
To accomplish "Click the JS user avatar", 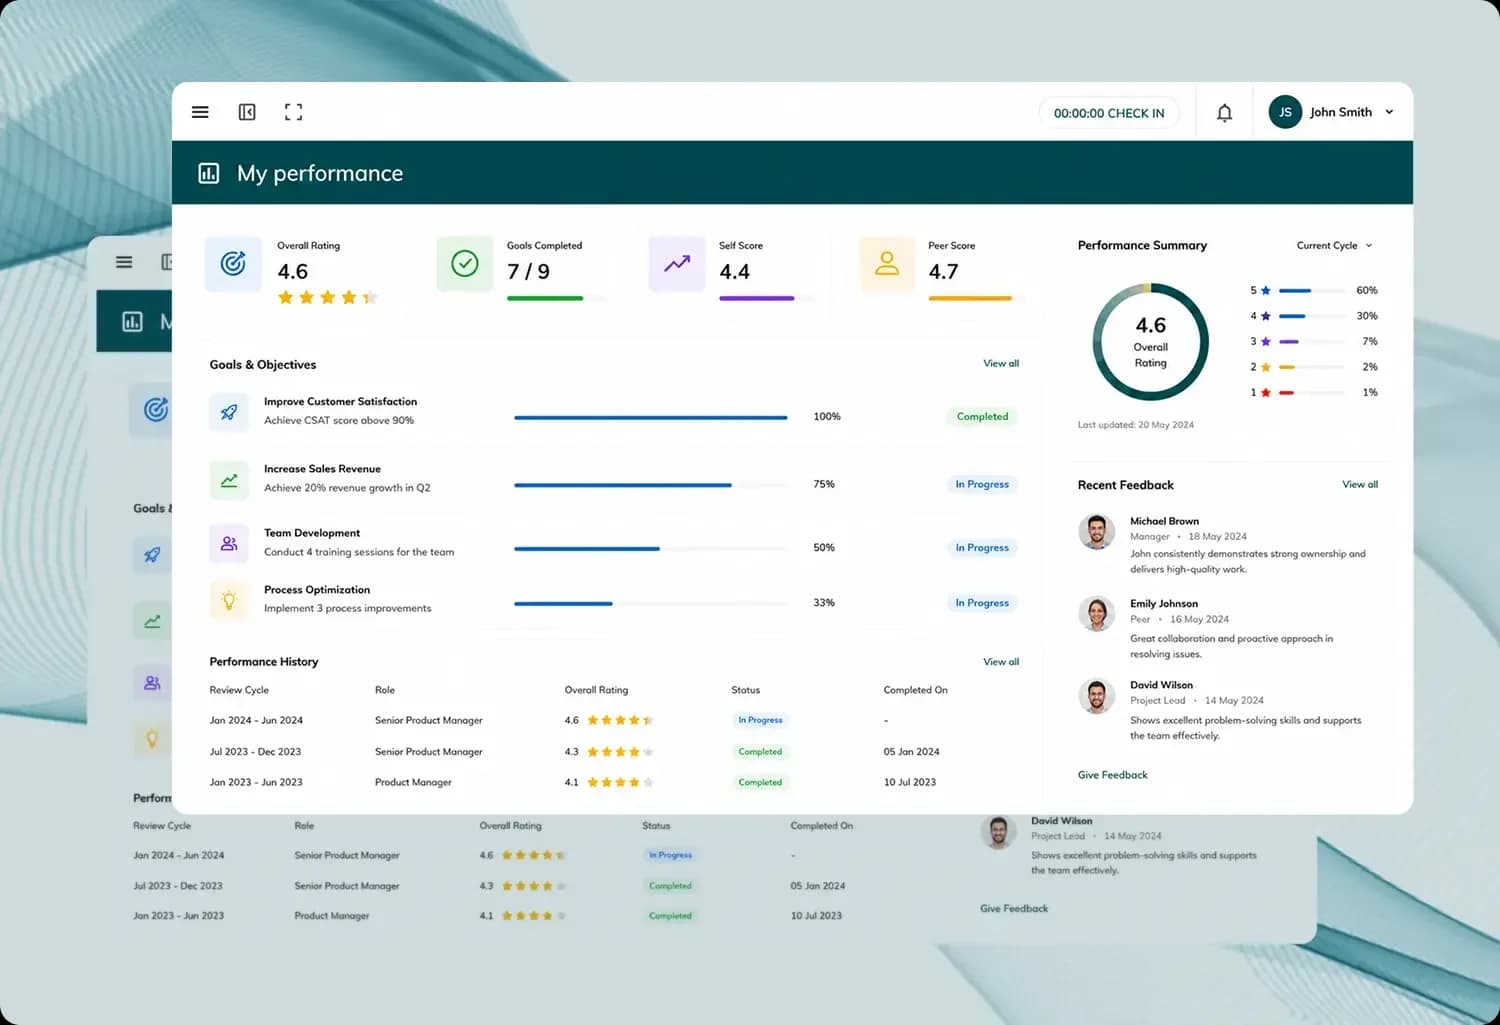I will 1285,112.
